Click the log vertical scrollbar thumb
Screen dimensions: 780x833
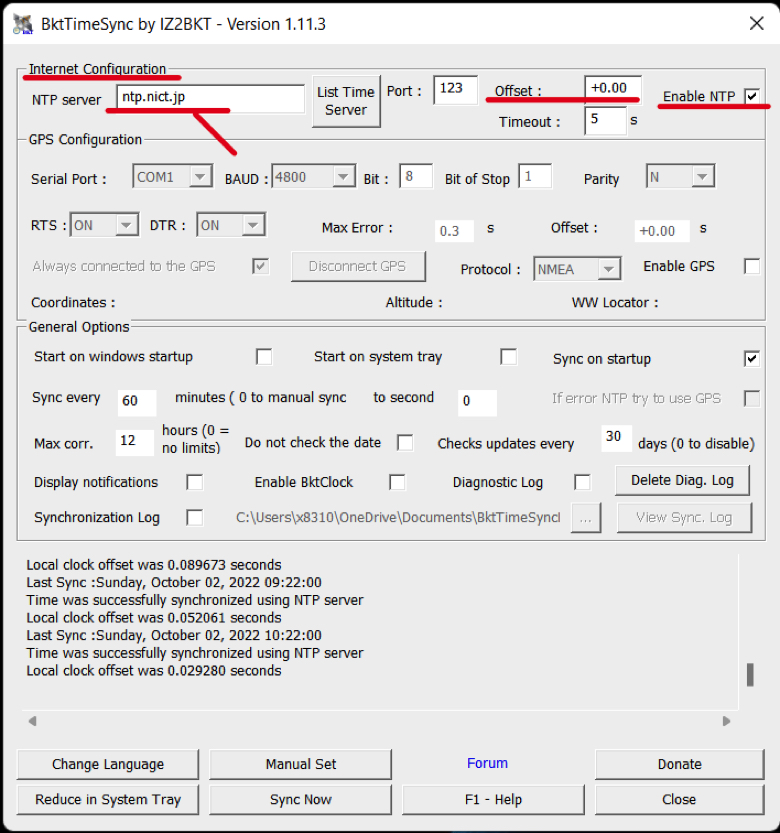(x=750, y=675)
